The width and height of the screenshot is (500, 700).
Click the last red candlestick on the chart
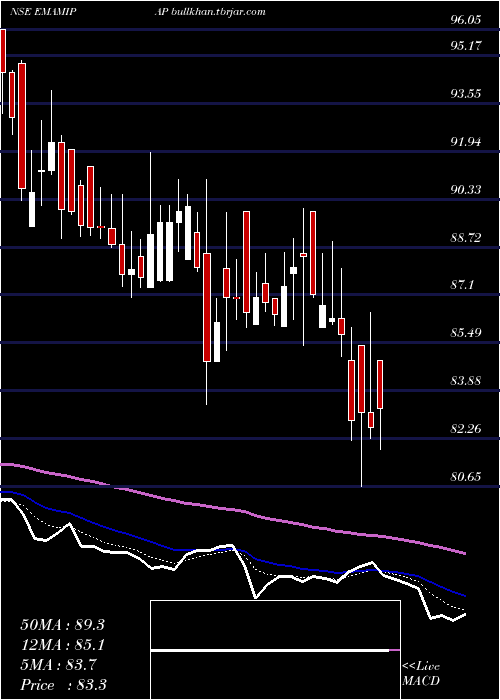(x=380, y=384)
